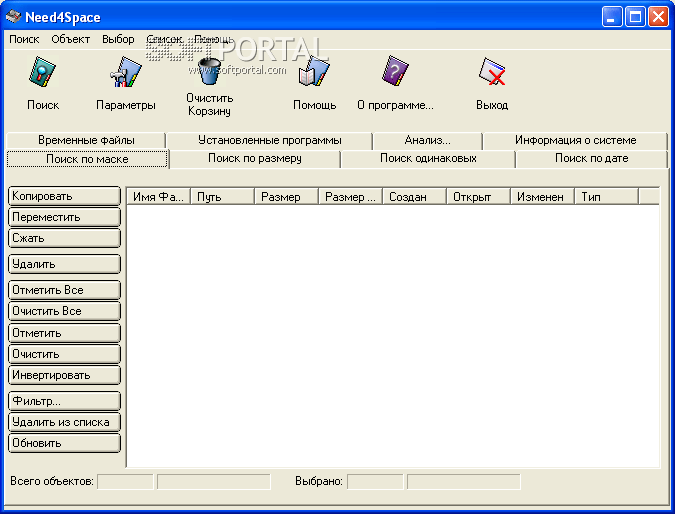Open the Поиск menu
Viewport: 675px width, 514px height.
pyautogui.click(x=24, y=39)
